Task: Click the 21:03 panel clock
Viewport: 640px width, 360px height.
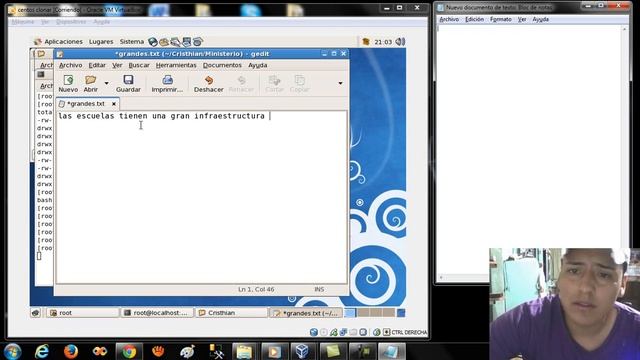Action: click(x=383, y=42)
